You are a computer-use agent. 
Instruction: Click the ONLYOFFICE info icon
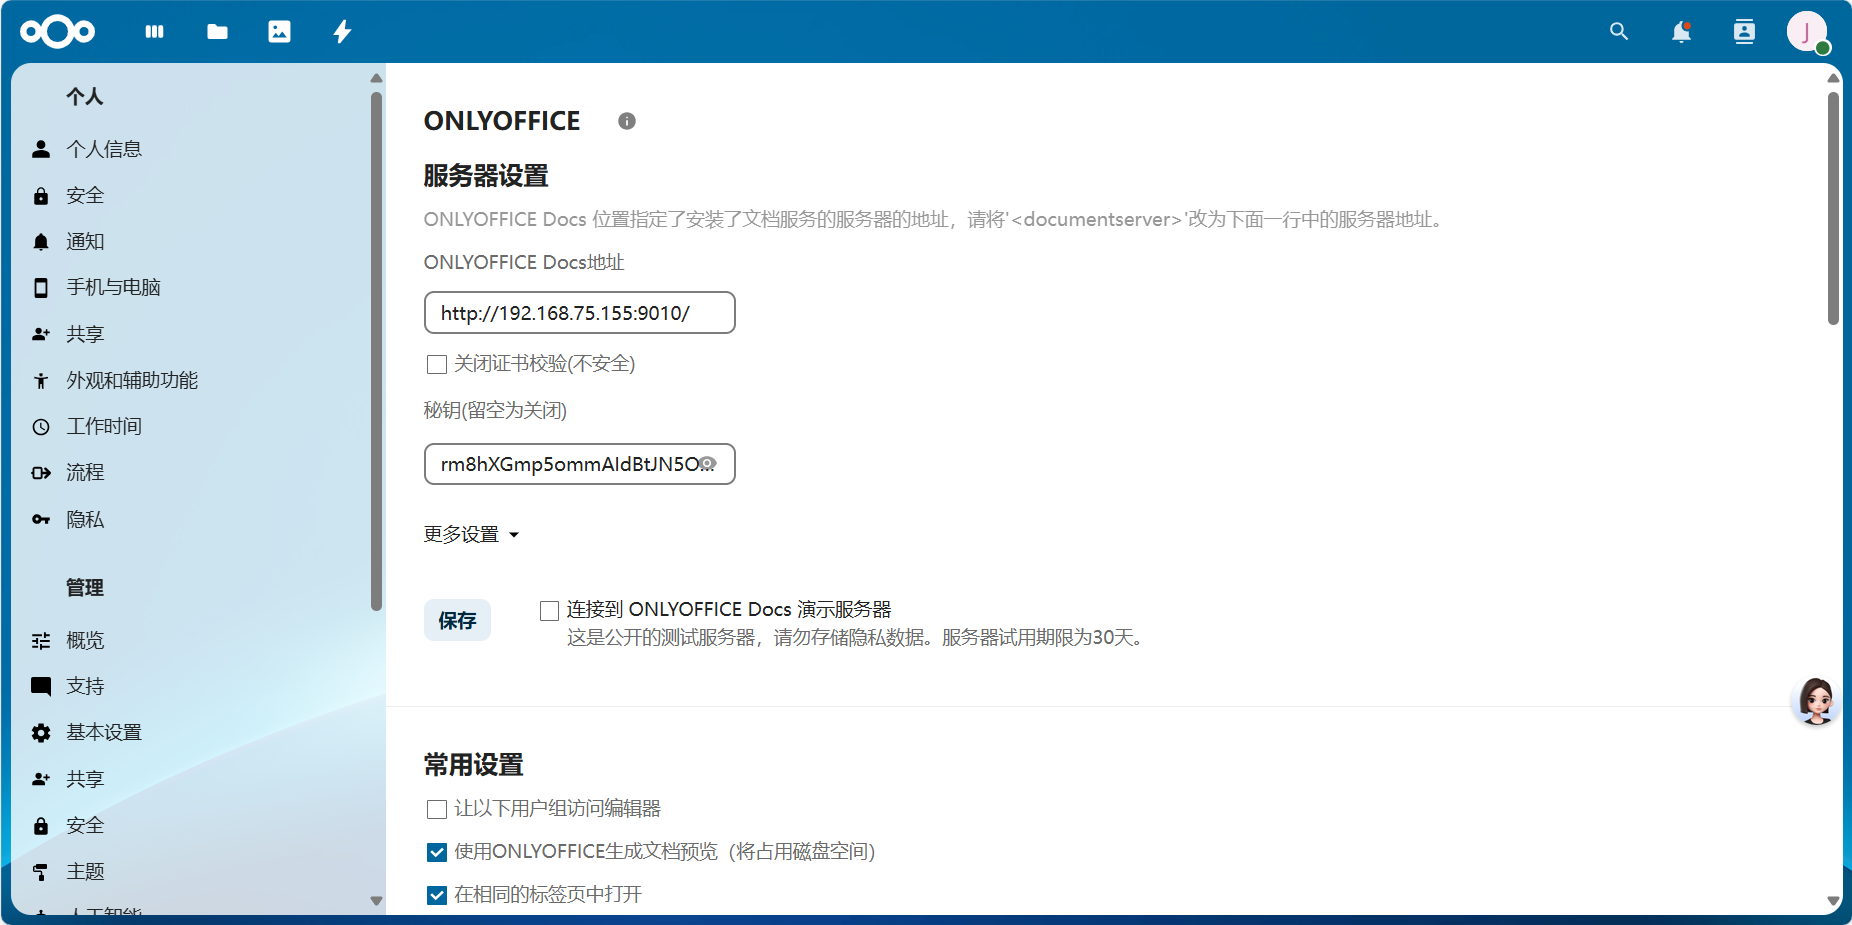[x=627, y=121]
